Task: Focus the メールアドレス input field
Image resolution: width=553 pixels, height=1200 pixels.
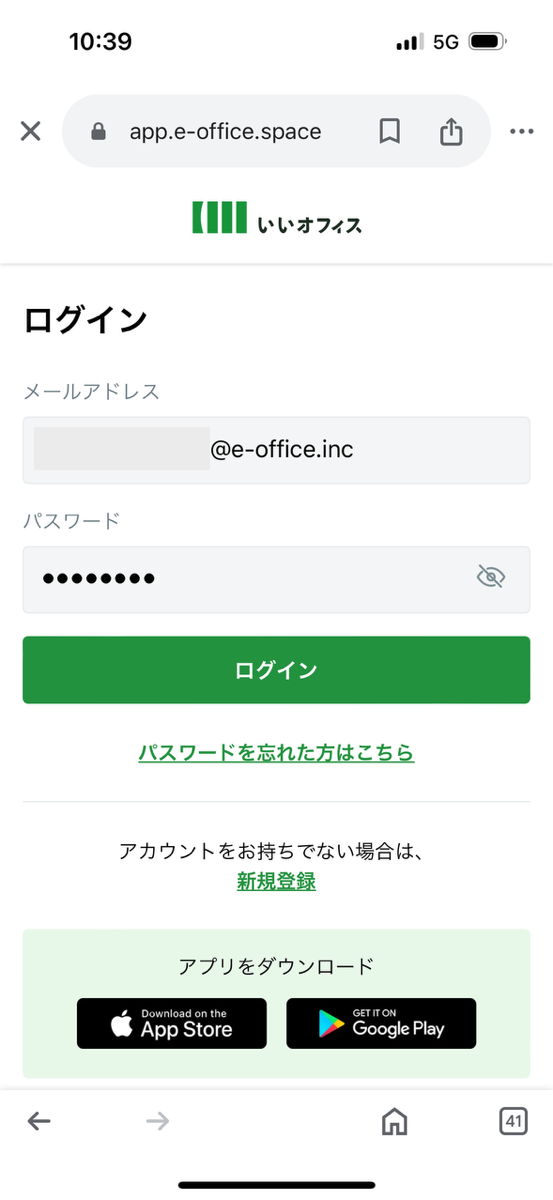Action: [x=277, y=450]
